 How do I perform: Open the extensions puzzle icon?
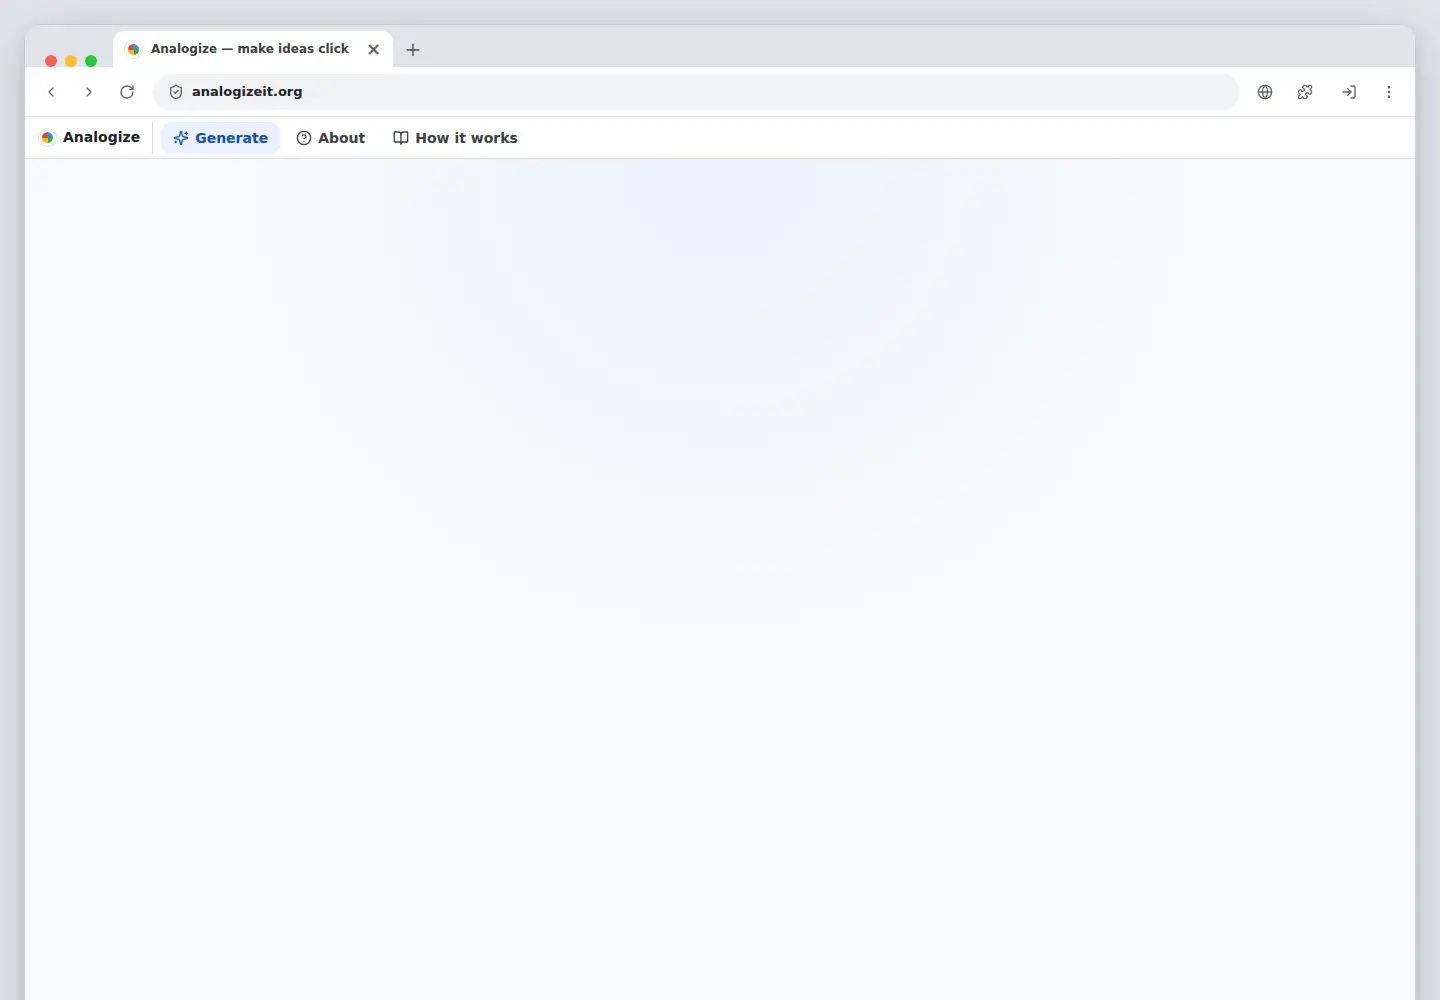[1305, 92]
